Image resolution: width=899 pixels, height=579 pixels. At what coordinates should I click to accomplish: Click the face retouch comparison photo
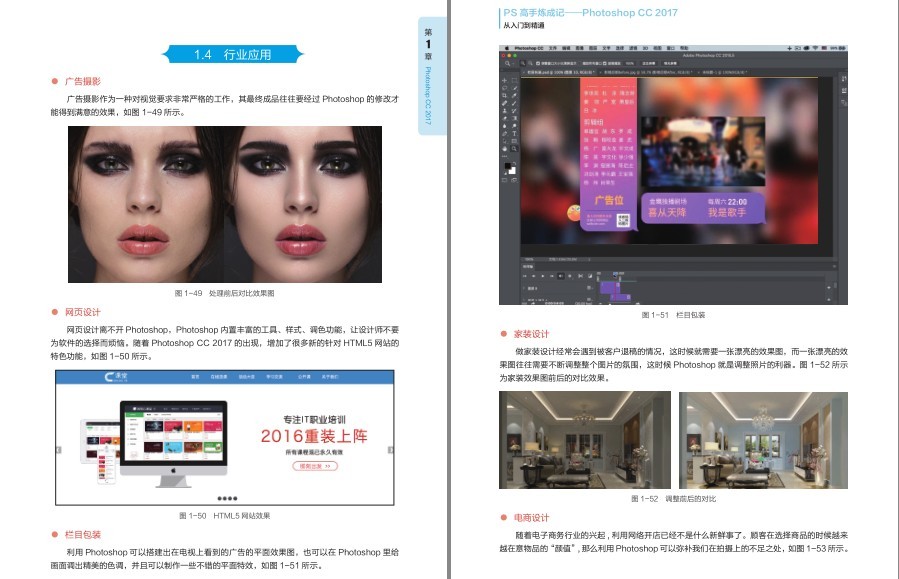coord(225,204)
